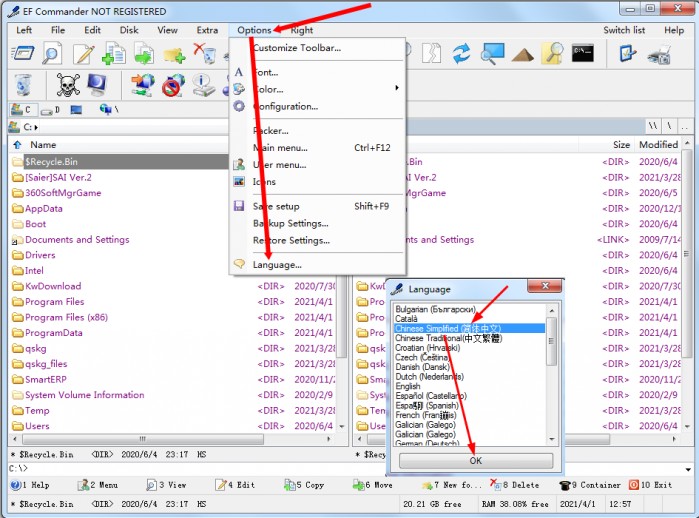The image size is (699, 518).
Task: Click the skull and crossbones icon
Action: (68, 85)
